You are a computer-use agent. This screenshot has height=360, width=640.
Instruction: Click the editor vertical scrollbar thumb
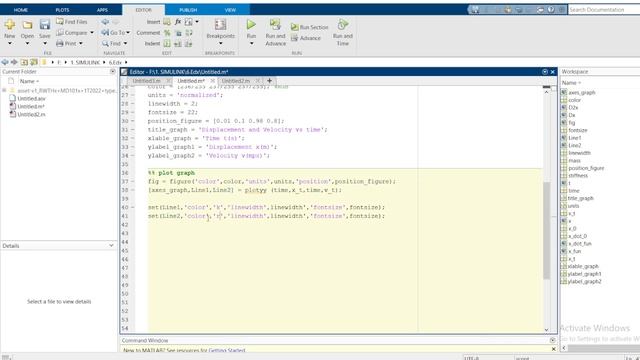547,231
